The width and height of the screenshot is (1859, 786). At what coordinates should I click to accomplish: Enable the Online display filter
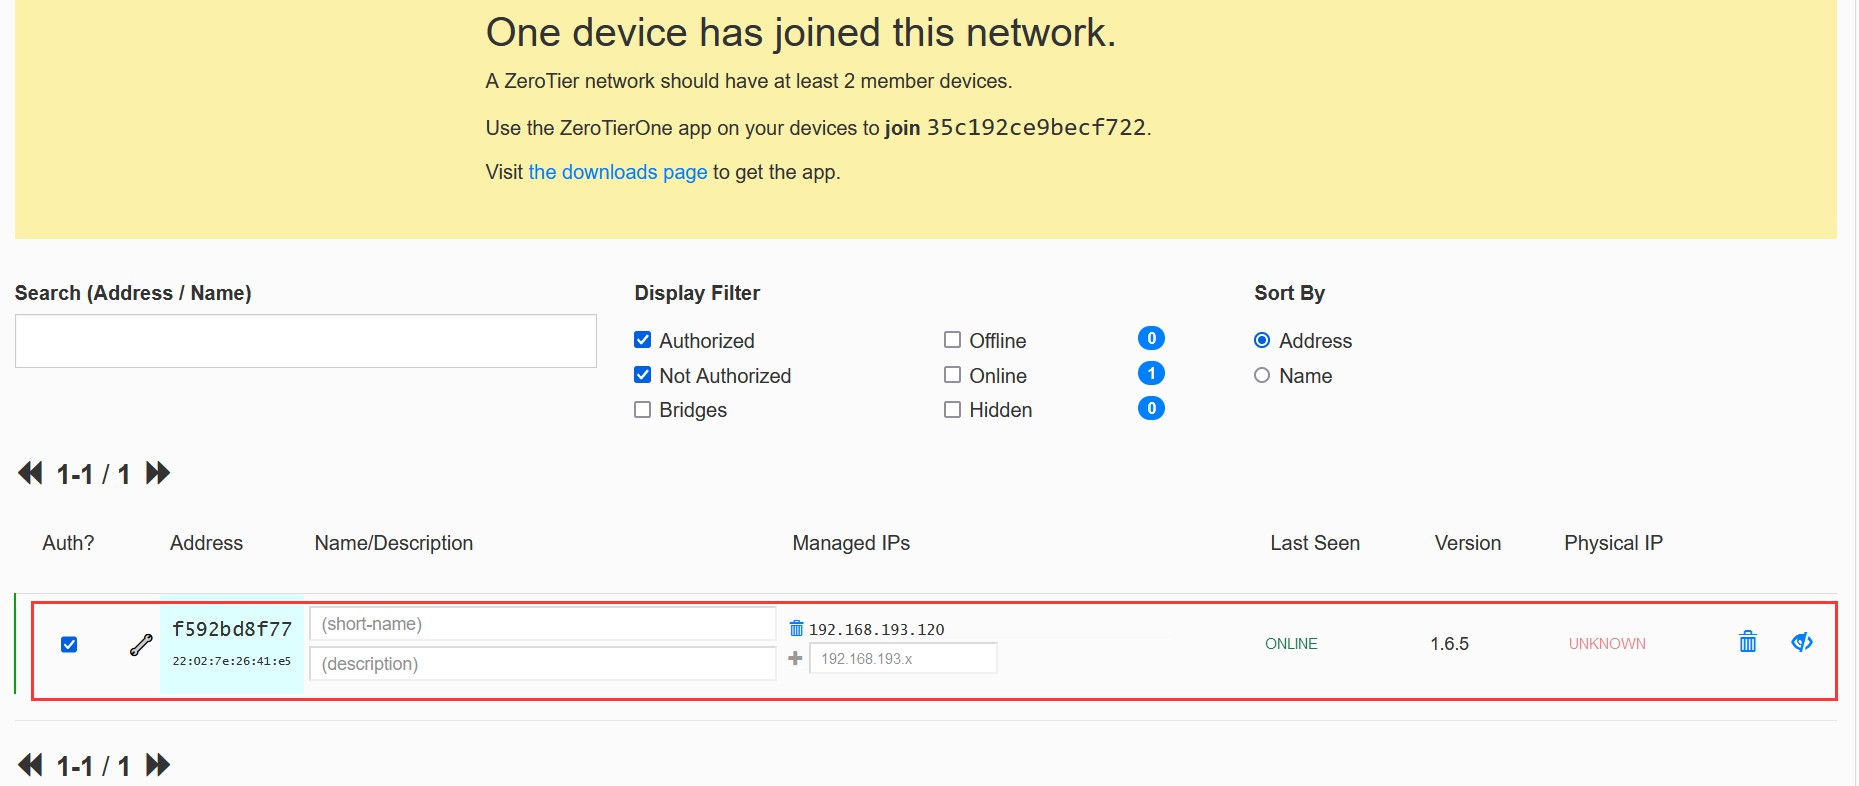pyautogui.click(x=953, y=375)
